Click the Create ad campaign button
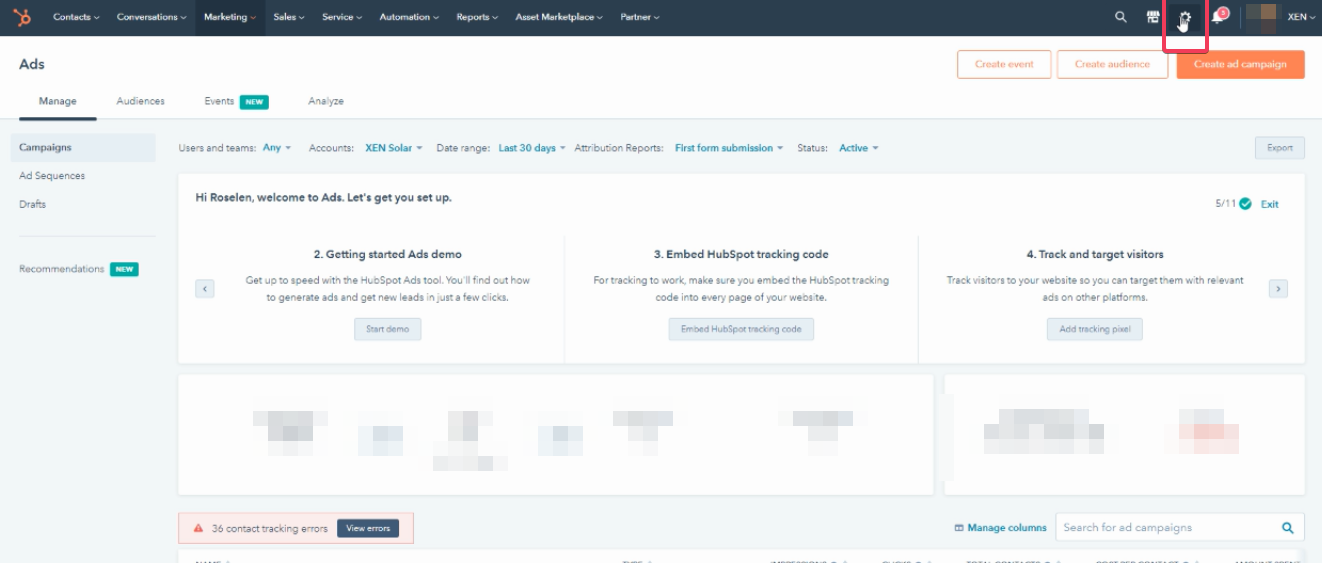This screenshot has width=1322, height=563. pyautogui.click(x=1240, y=64)
